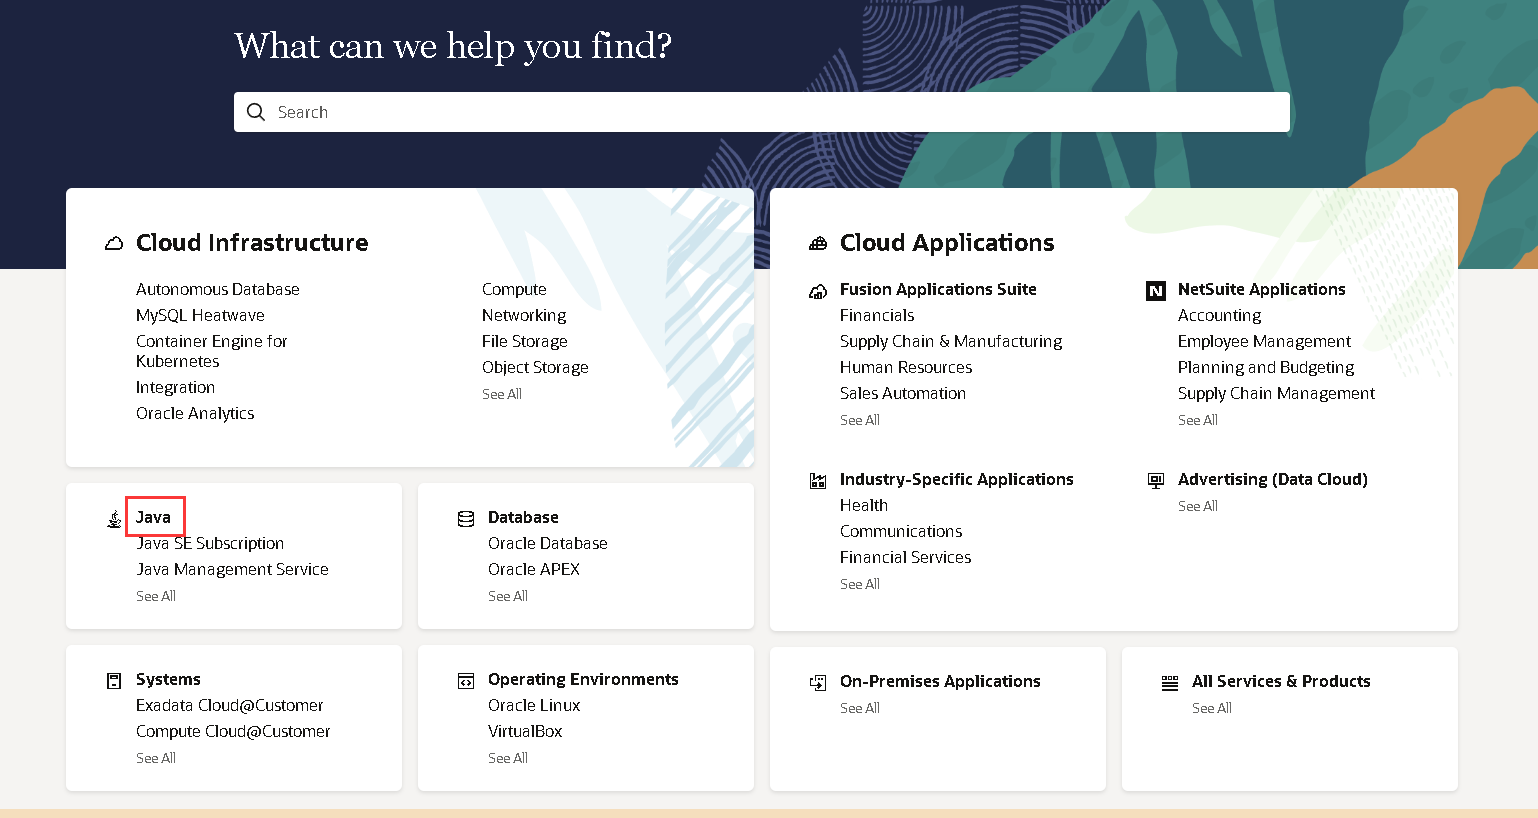Viewport: 1538px width, 818px height.
Task: Click the Java coffee cup icon
Action: (x=114, y=518)
